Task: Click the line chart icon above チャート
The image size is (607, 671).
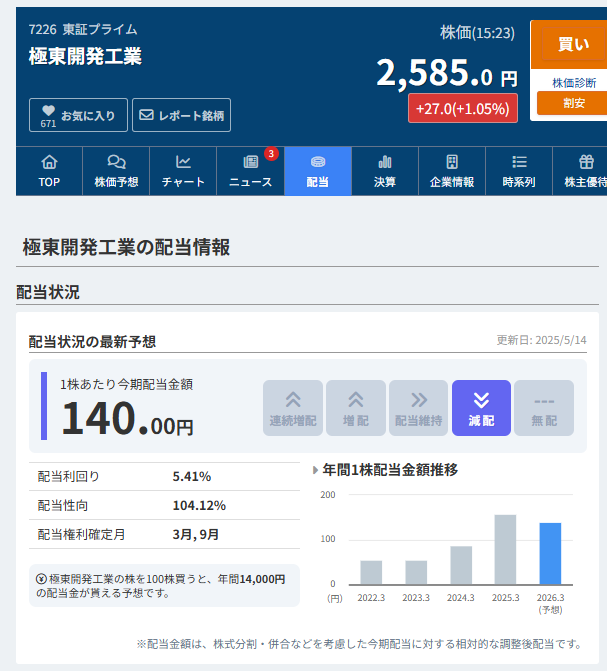Action: [183, 162]
